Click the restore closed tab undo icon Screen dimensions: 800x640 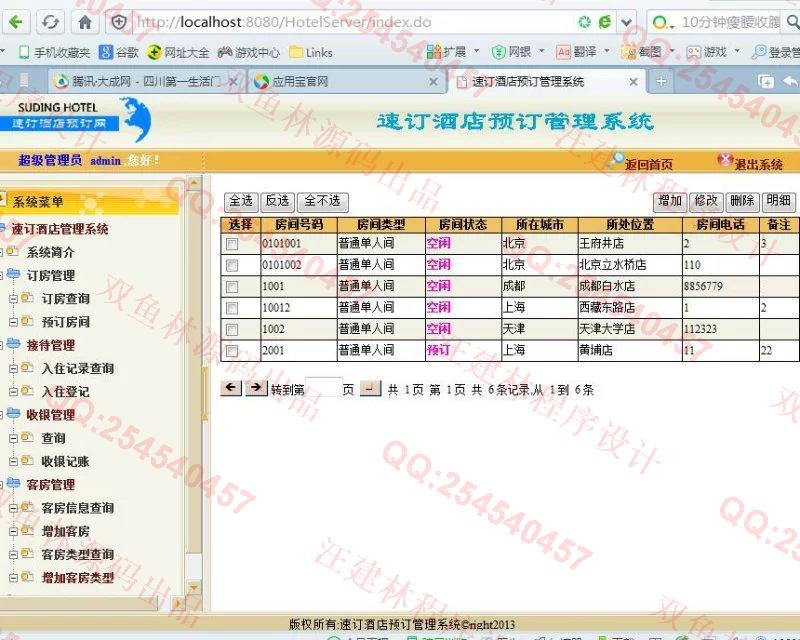point(790,82)
